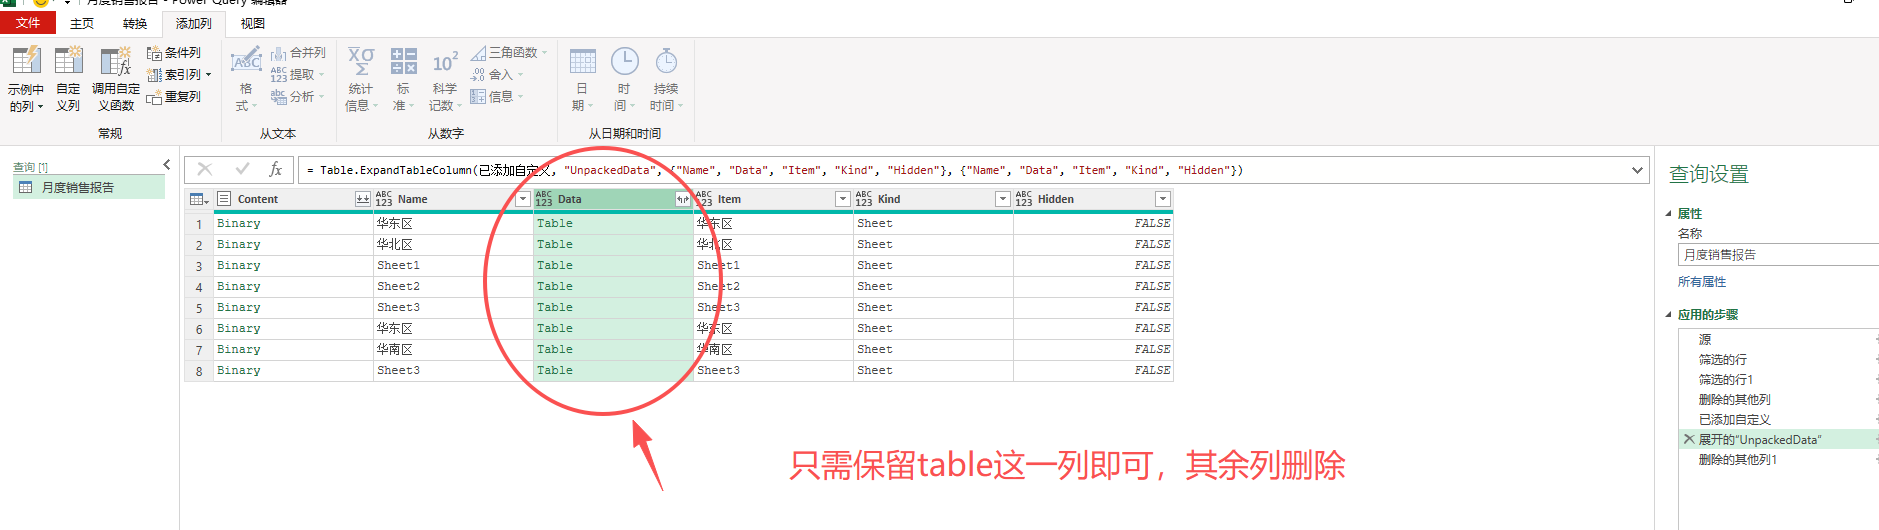1879x530 pixels.
Task: Click the 名称 query name input field
Action: [1775, 255]
